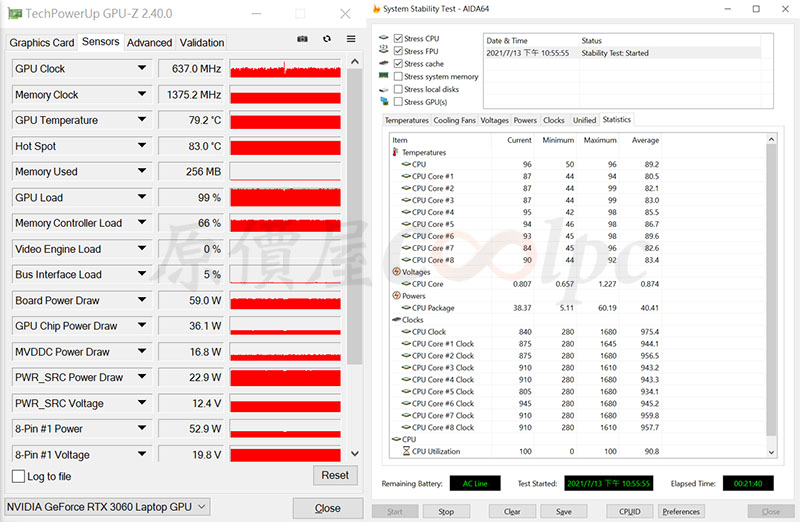Open the GPU Load sensor dropdown

[x=142, y=197]
